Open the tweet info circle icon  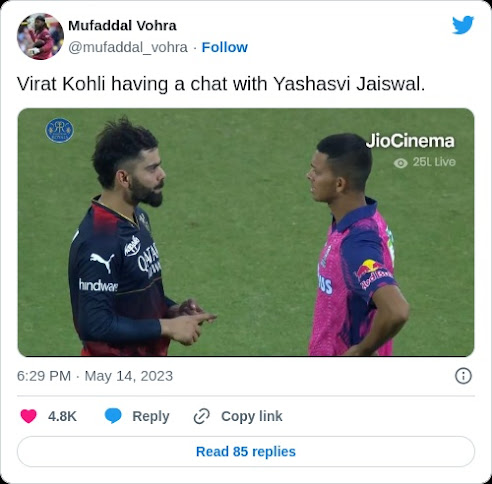click(x=463, y=376)
